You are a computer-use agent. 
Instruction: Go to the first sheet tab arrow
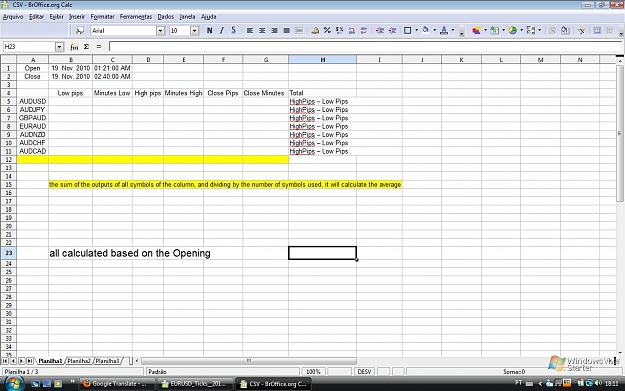pos(5,361)
